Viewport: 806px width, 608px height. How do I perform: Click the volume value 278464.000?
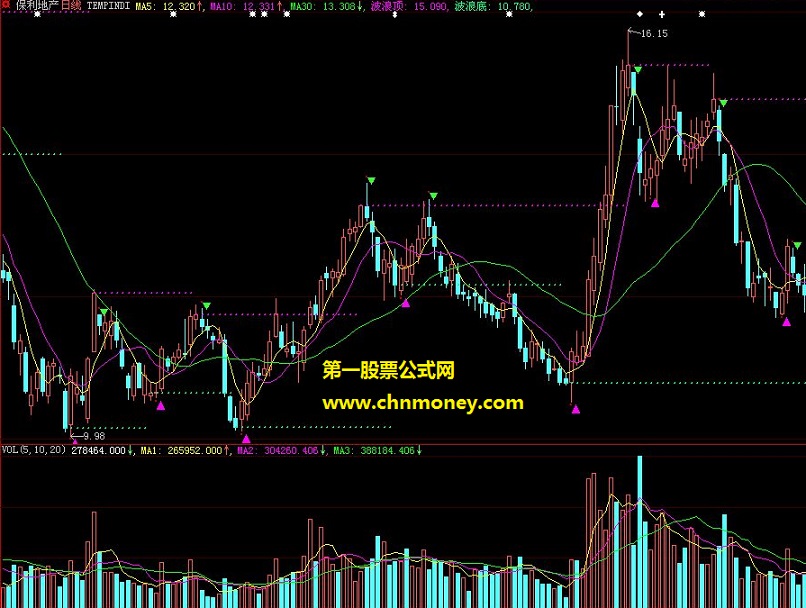click(98, 451)
